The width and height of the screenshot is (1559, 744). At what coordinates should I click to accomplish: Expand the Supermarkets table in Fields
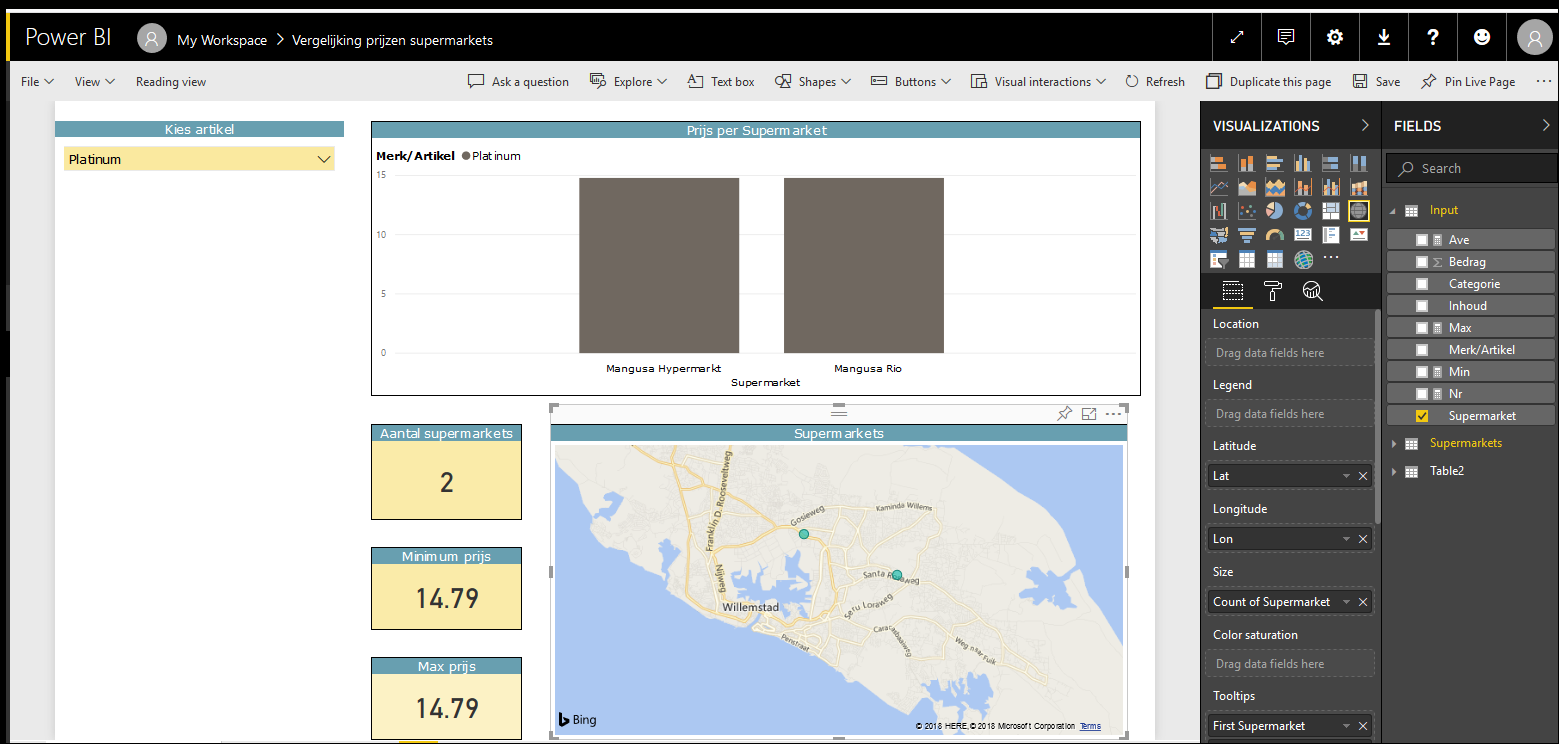tap(1394, 443)
